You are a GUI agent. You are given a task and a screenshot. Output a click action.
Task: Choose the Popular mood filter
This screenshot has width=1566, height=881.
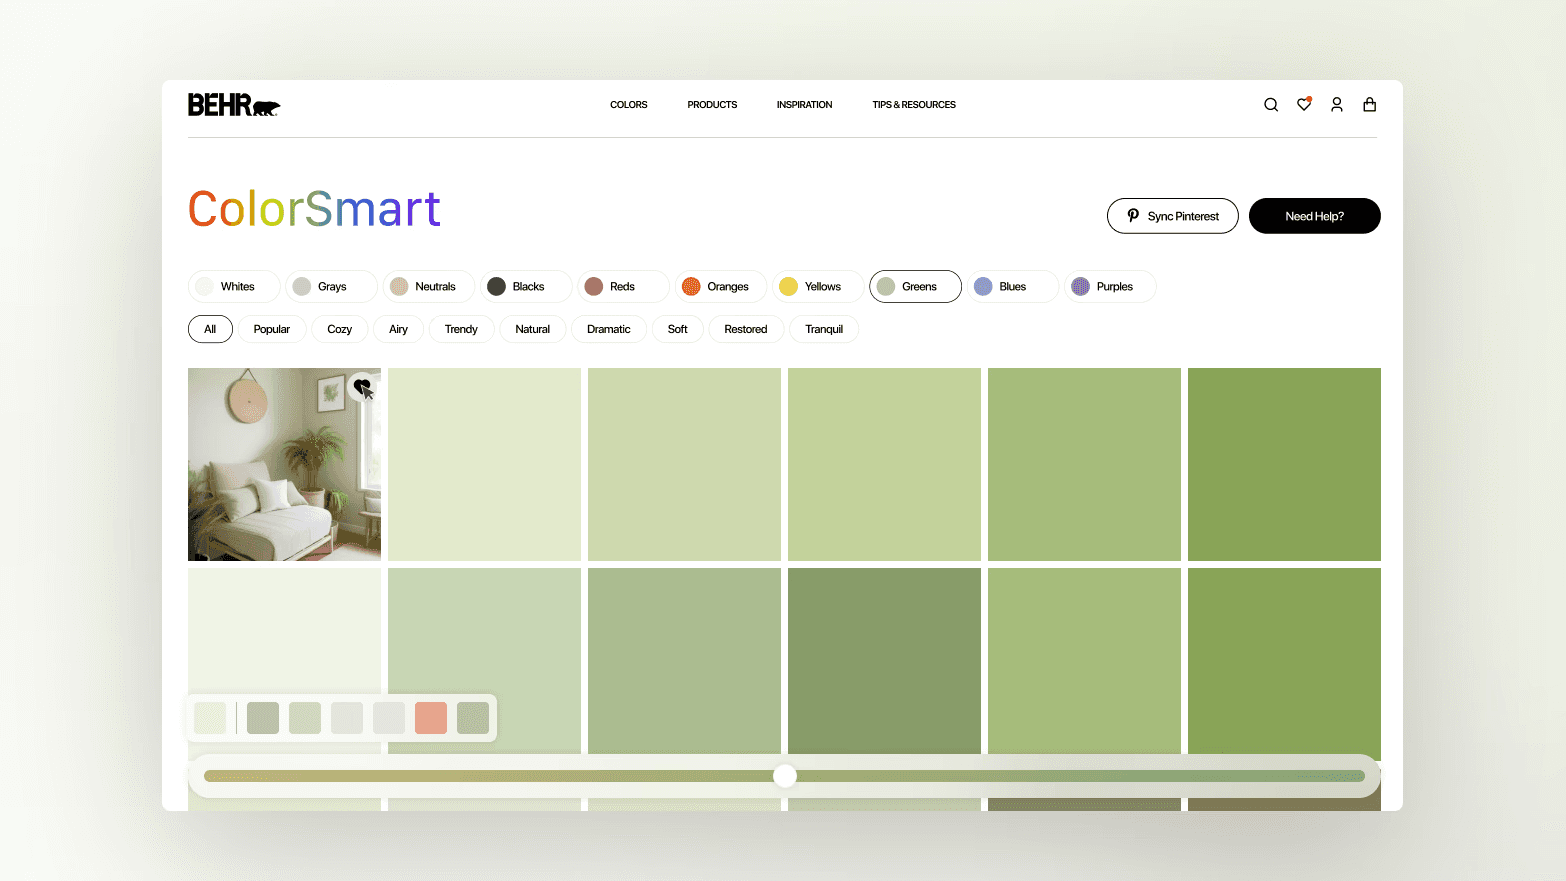coord(272,329)
